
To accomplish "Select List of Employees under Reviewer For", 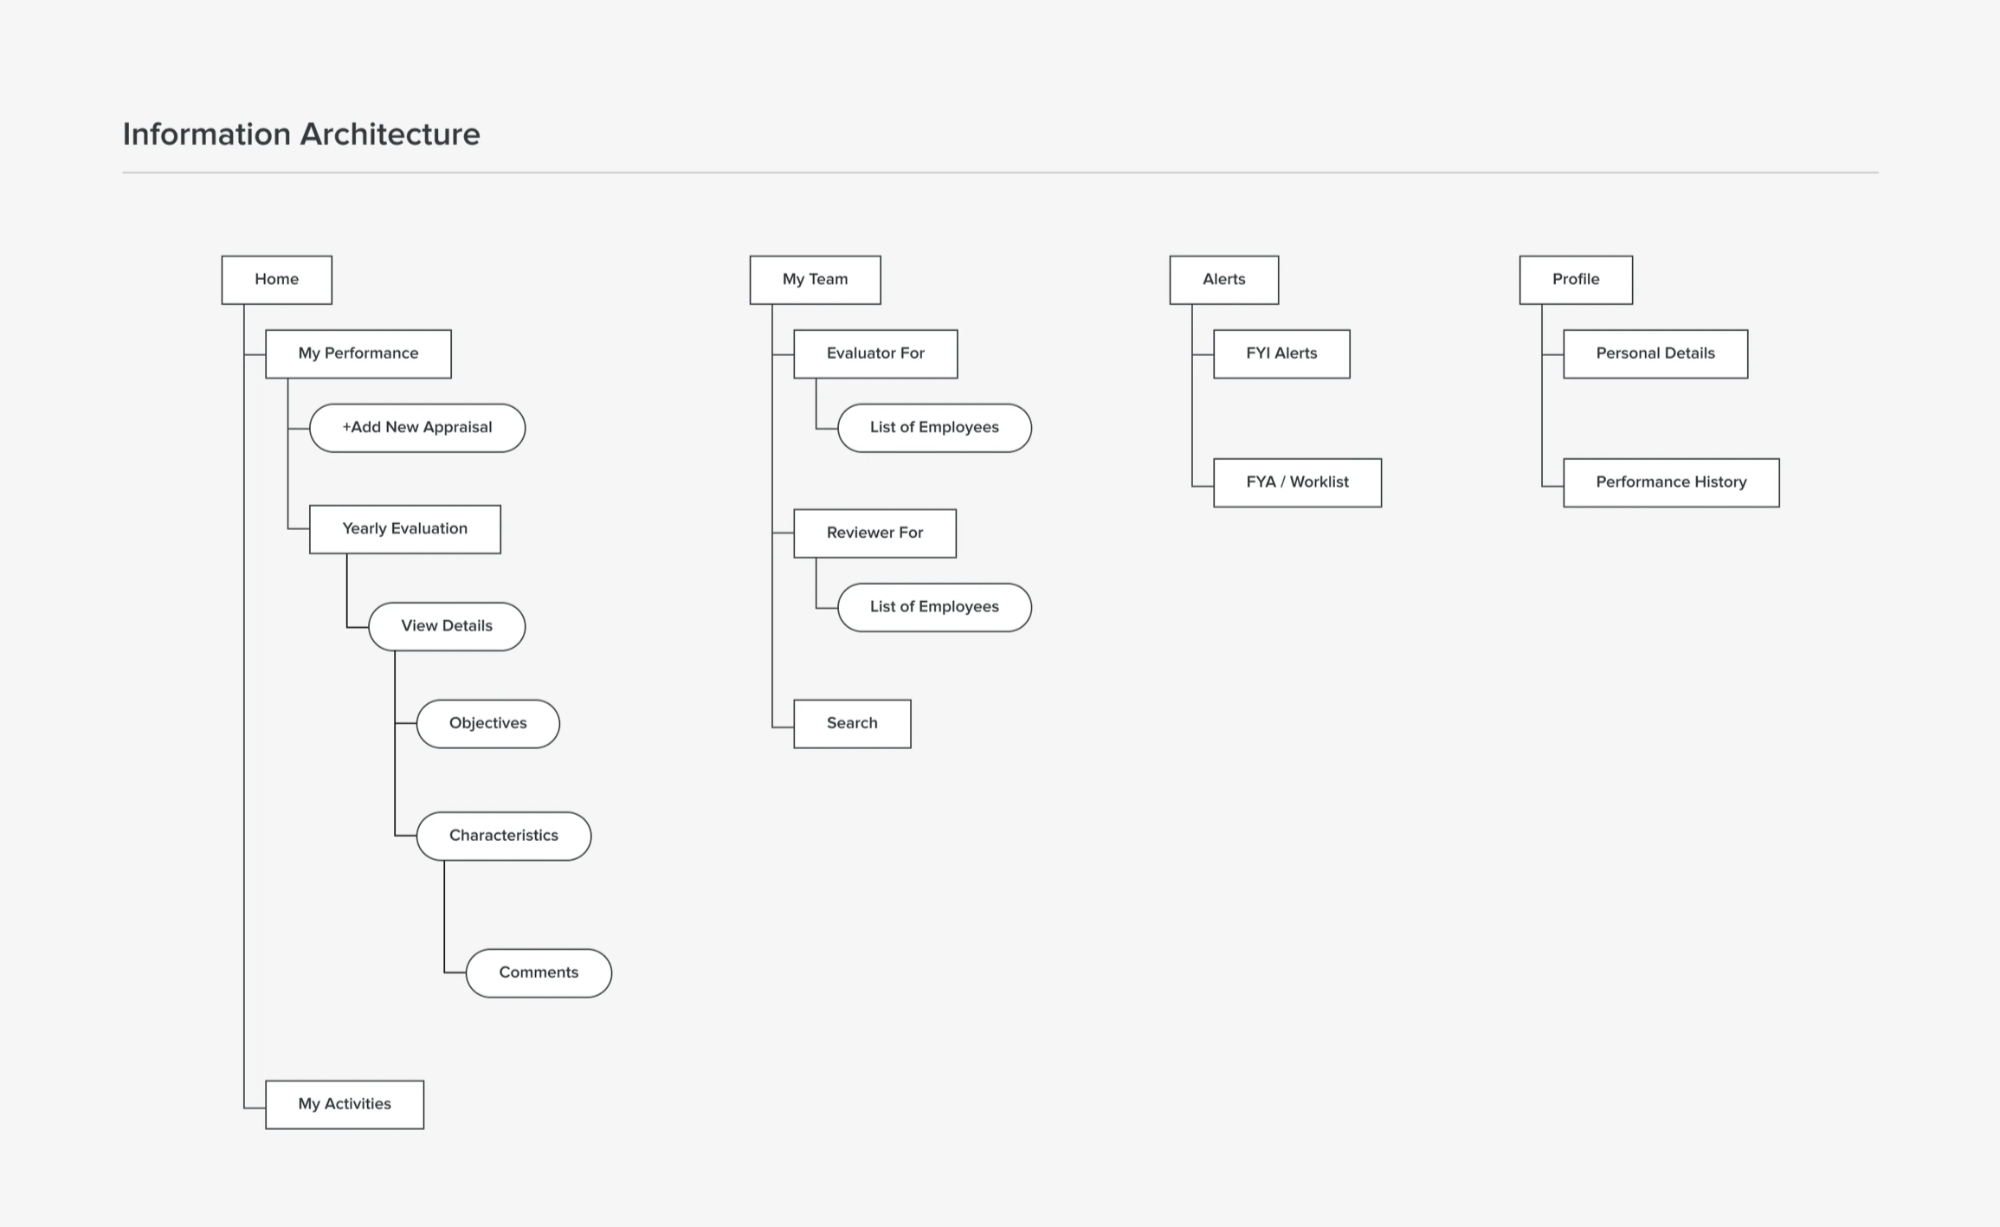I will point(934,607).
